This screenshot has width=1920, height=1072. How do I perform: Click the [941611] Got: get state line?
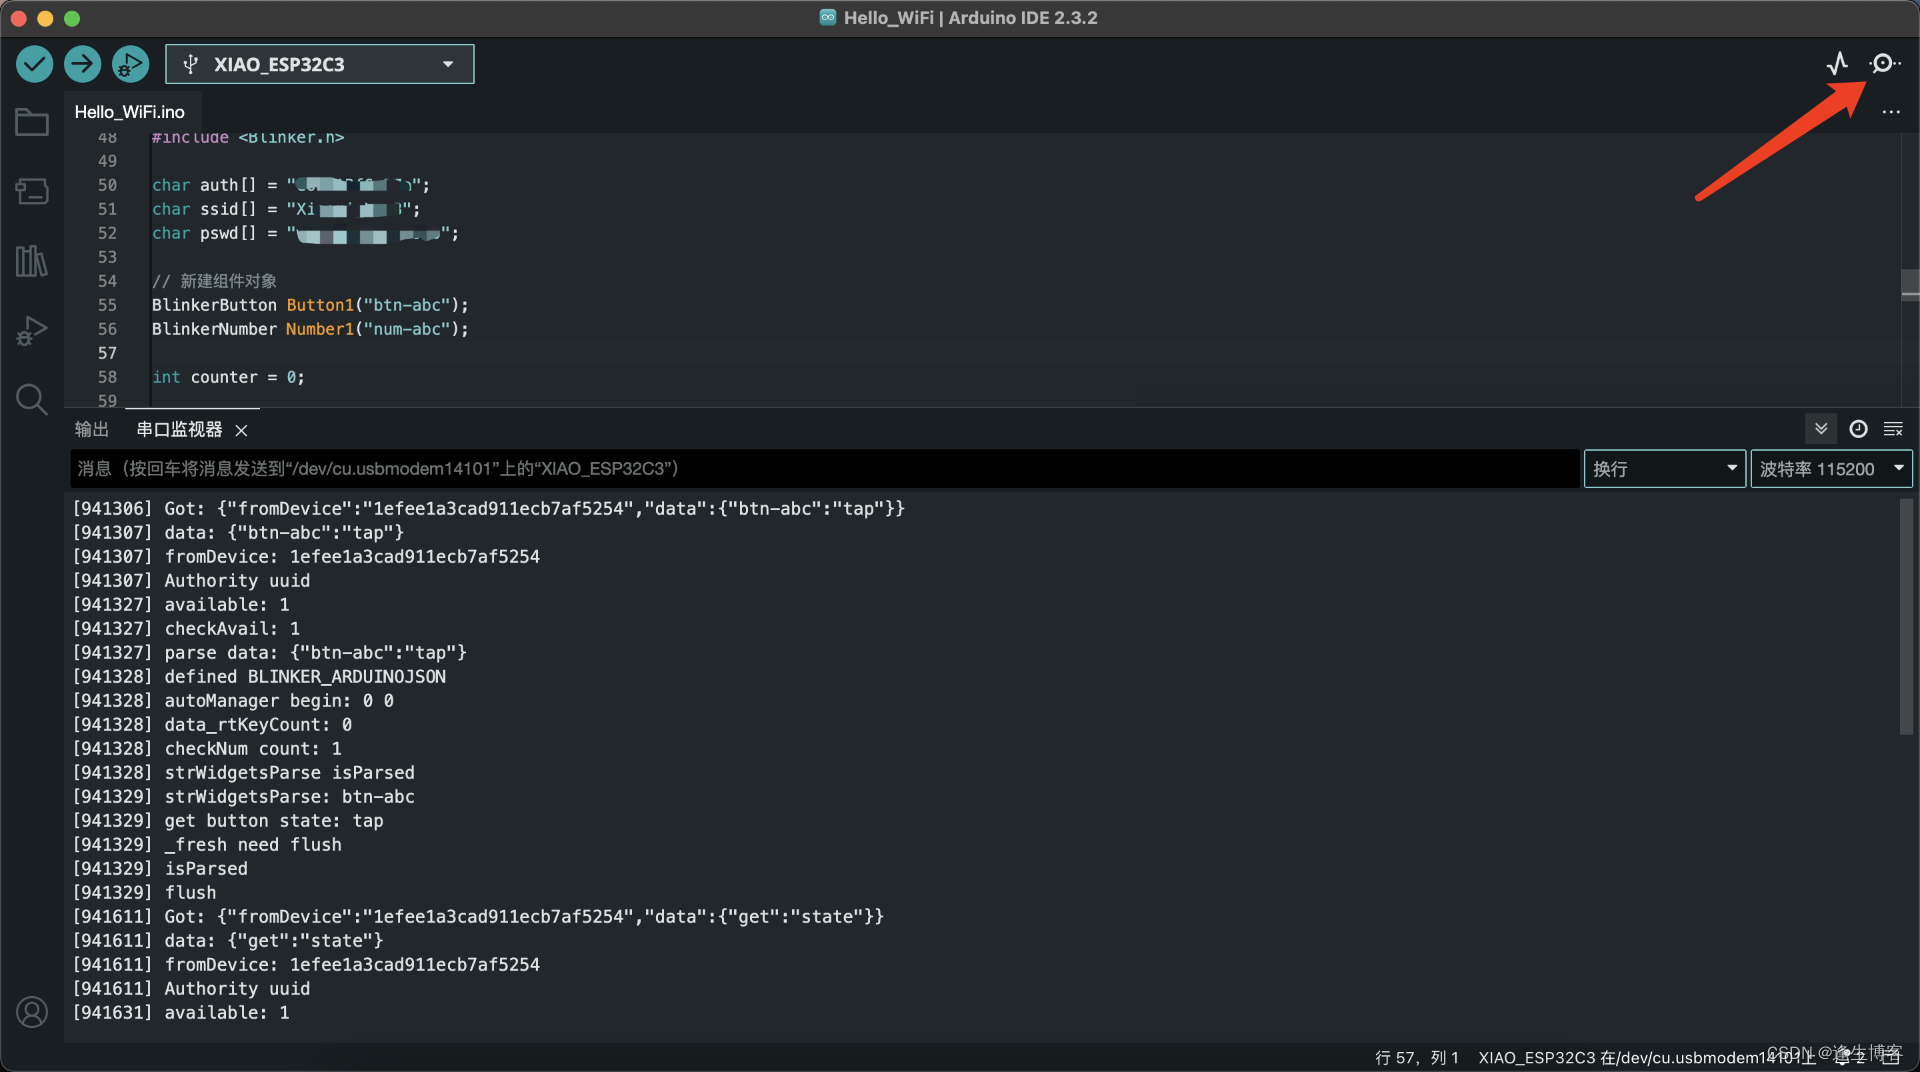coord(478,917)
